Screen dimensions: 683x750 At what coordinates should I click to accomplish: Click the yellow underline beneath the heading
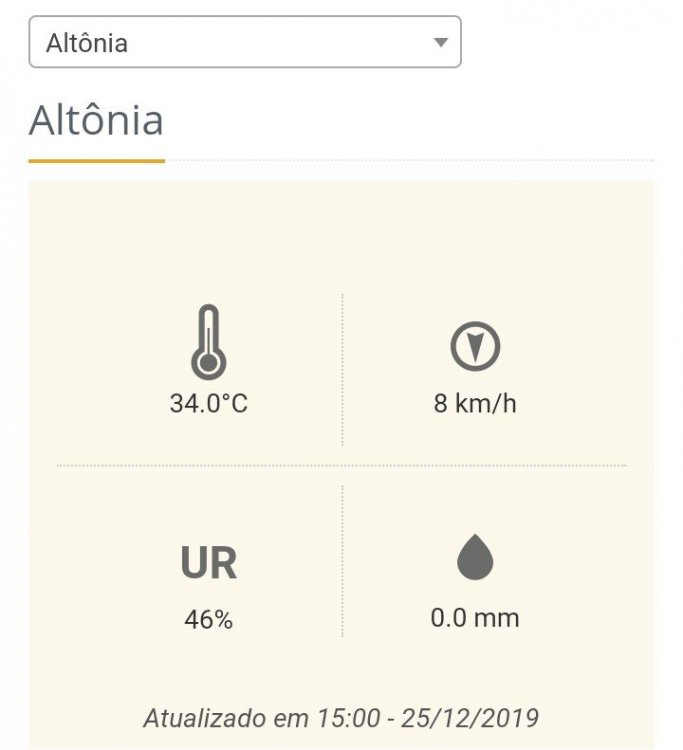pos(96,160)
